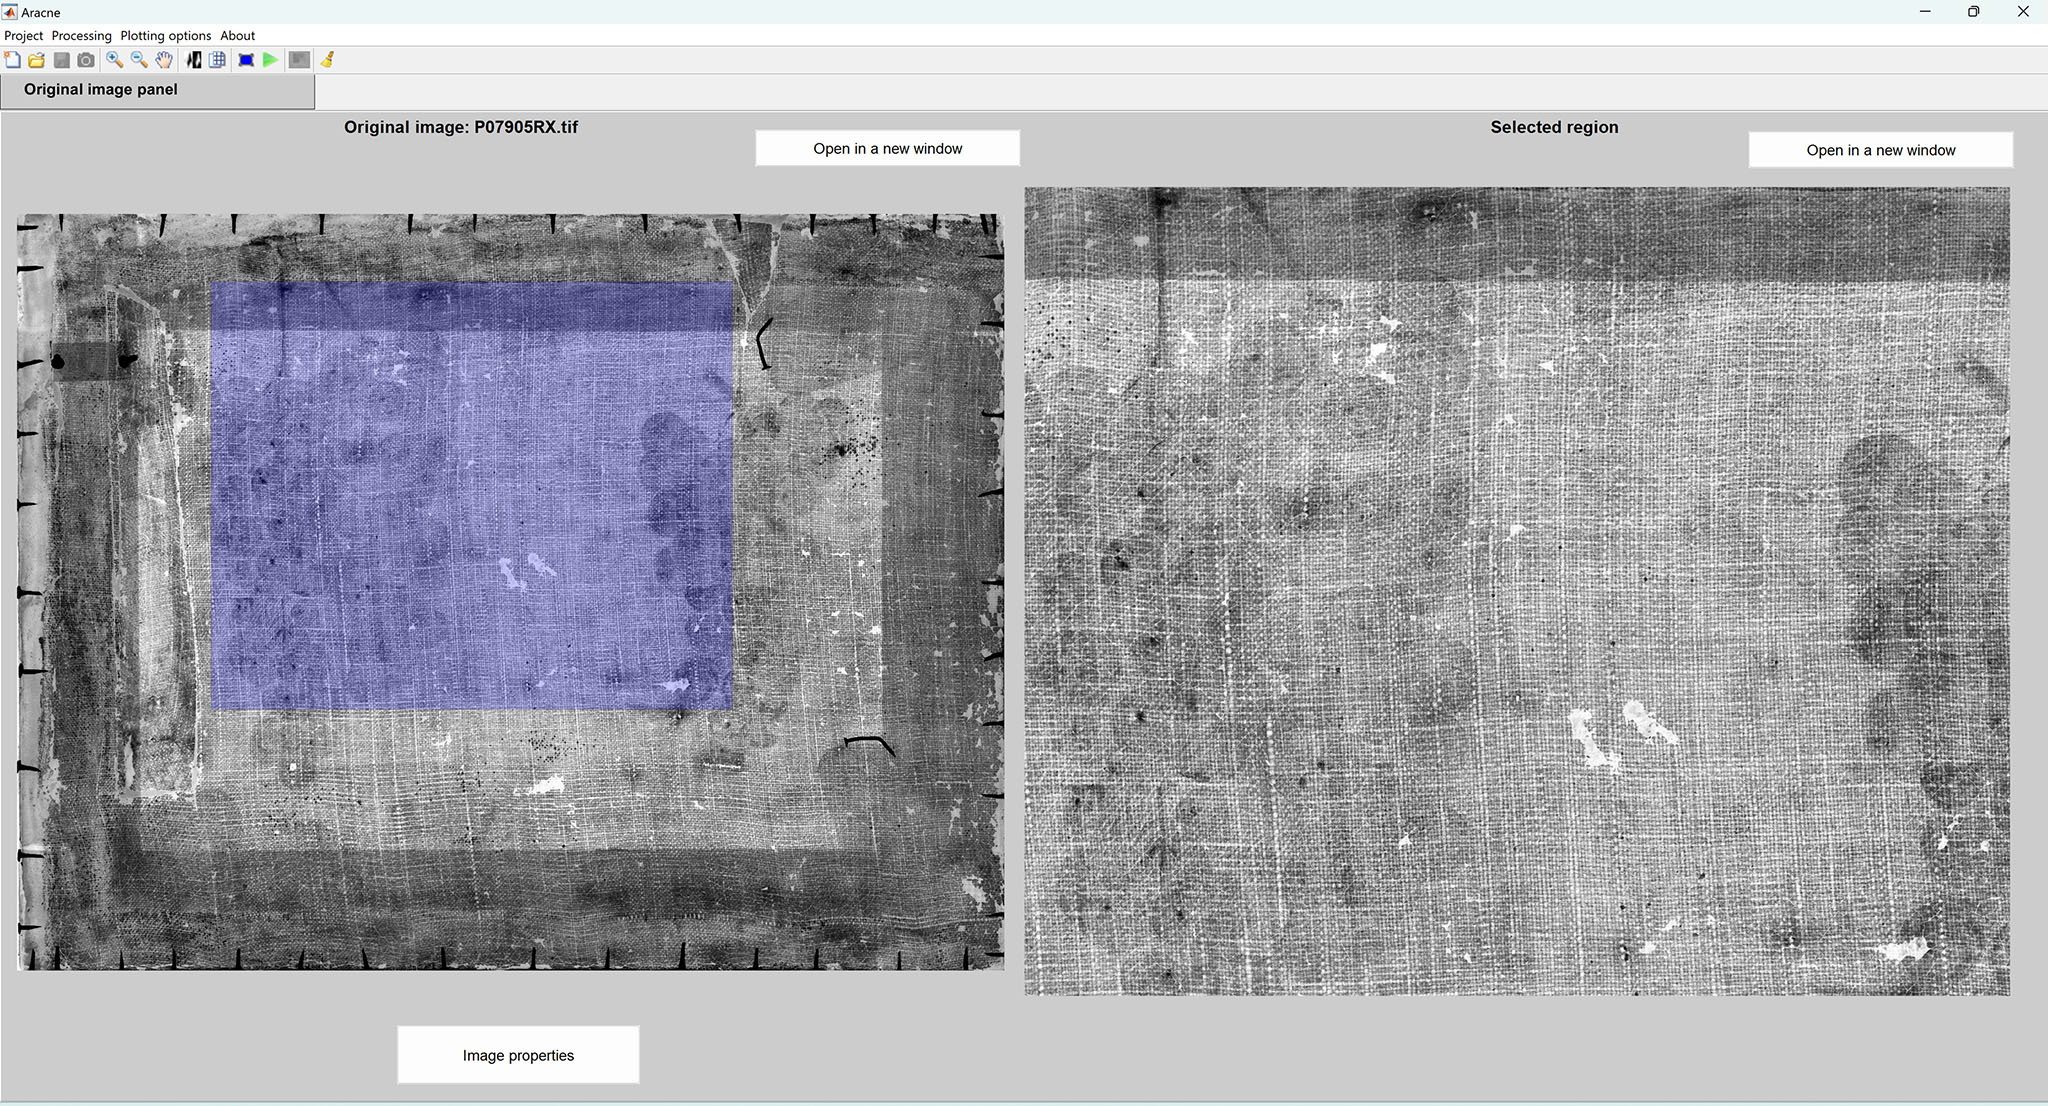Image resolution: width=2048 pixels, height=1106 pixels.
Task: Click the camera snapshot icon
Action: [x=86, y=60]
